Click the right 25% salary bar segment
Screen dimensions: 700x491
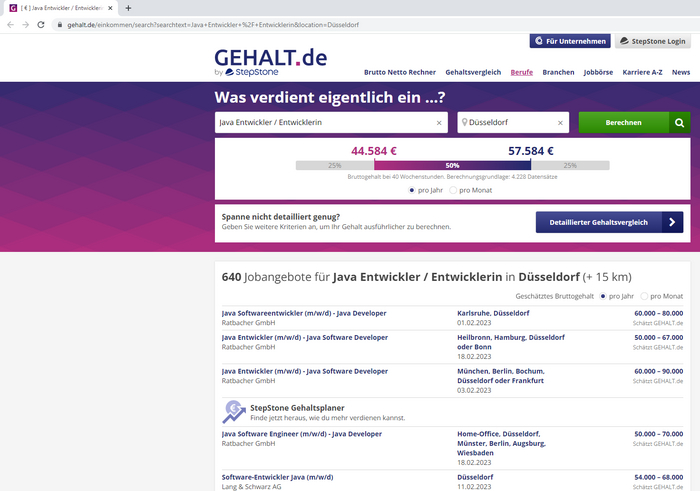pyautogui.click(x=570, y=166)
